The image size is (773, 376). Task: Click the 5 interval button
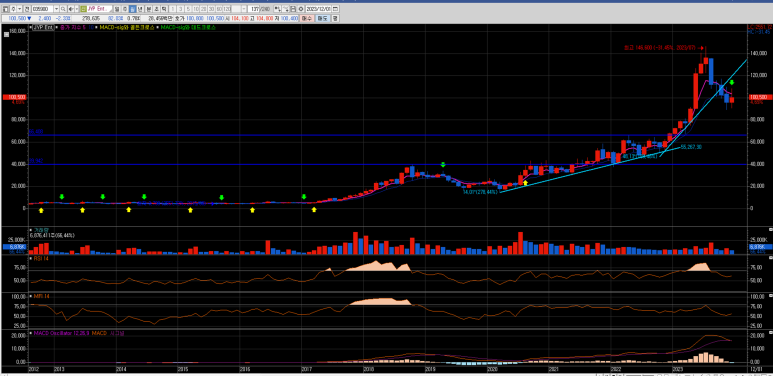[188, 9]
